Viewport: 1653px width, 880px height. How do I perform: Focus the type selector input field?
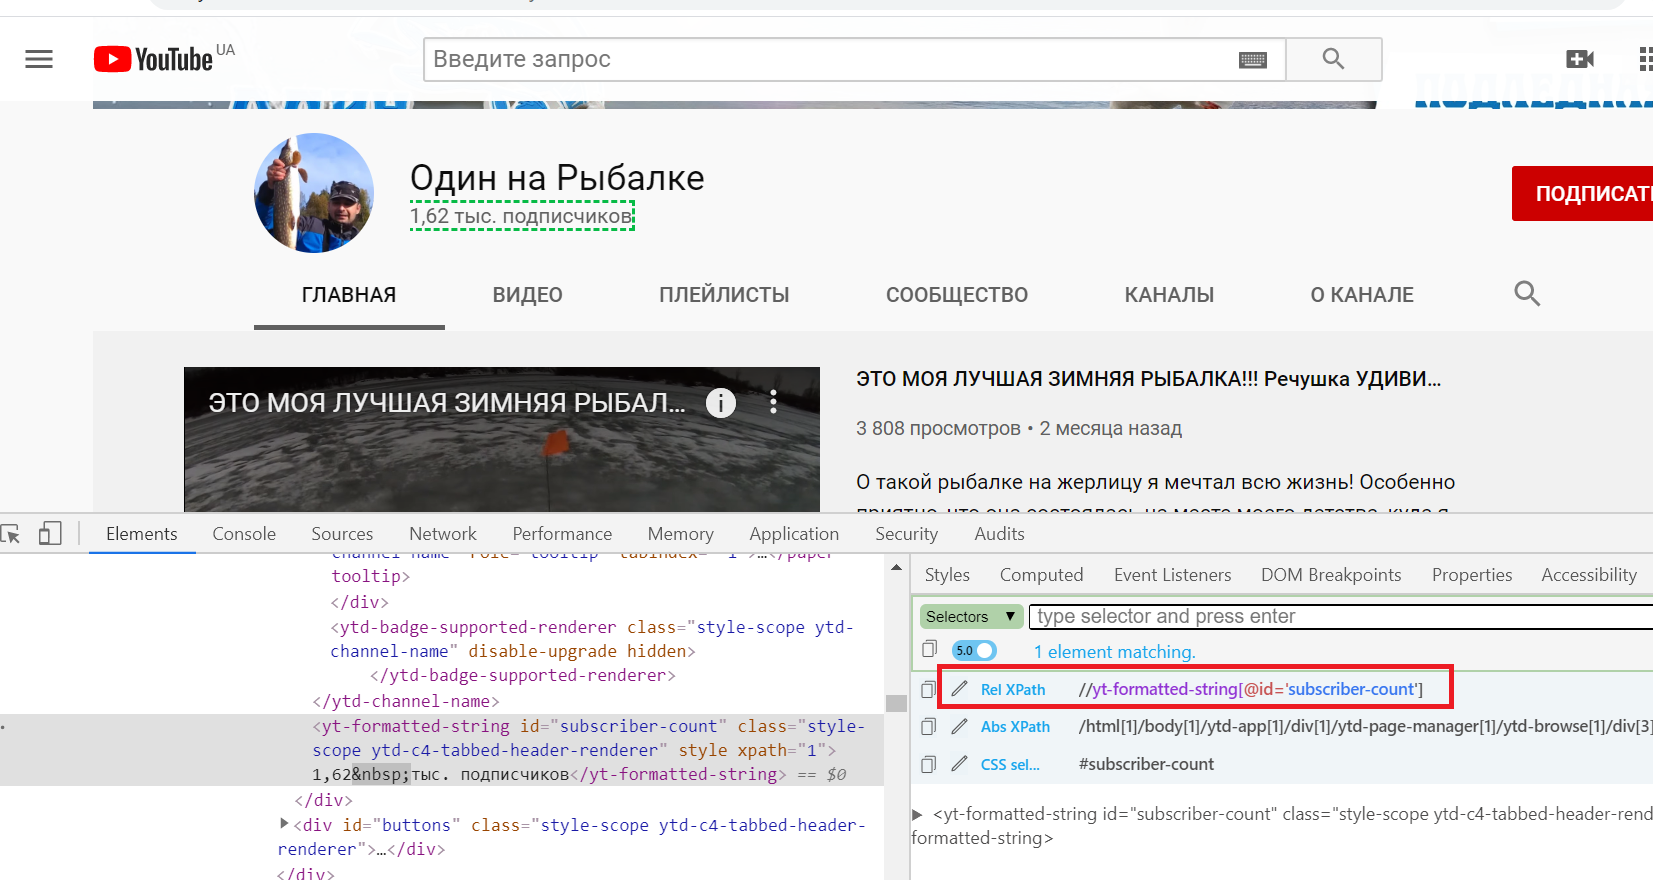pos(1340,616)
